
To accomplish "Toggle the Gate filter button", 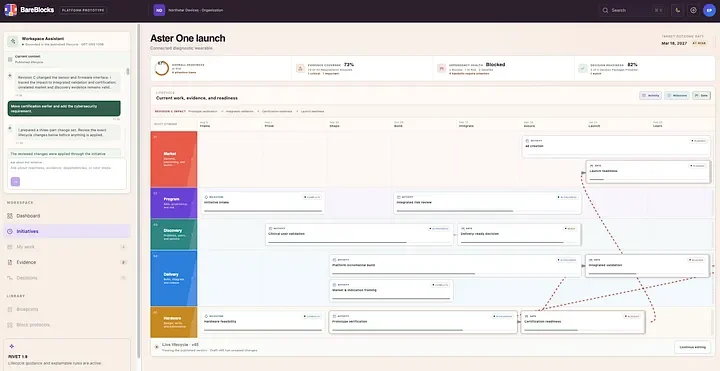I will (x=701, y=96).
